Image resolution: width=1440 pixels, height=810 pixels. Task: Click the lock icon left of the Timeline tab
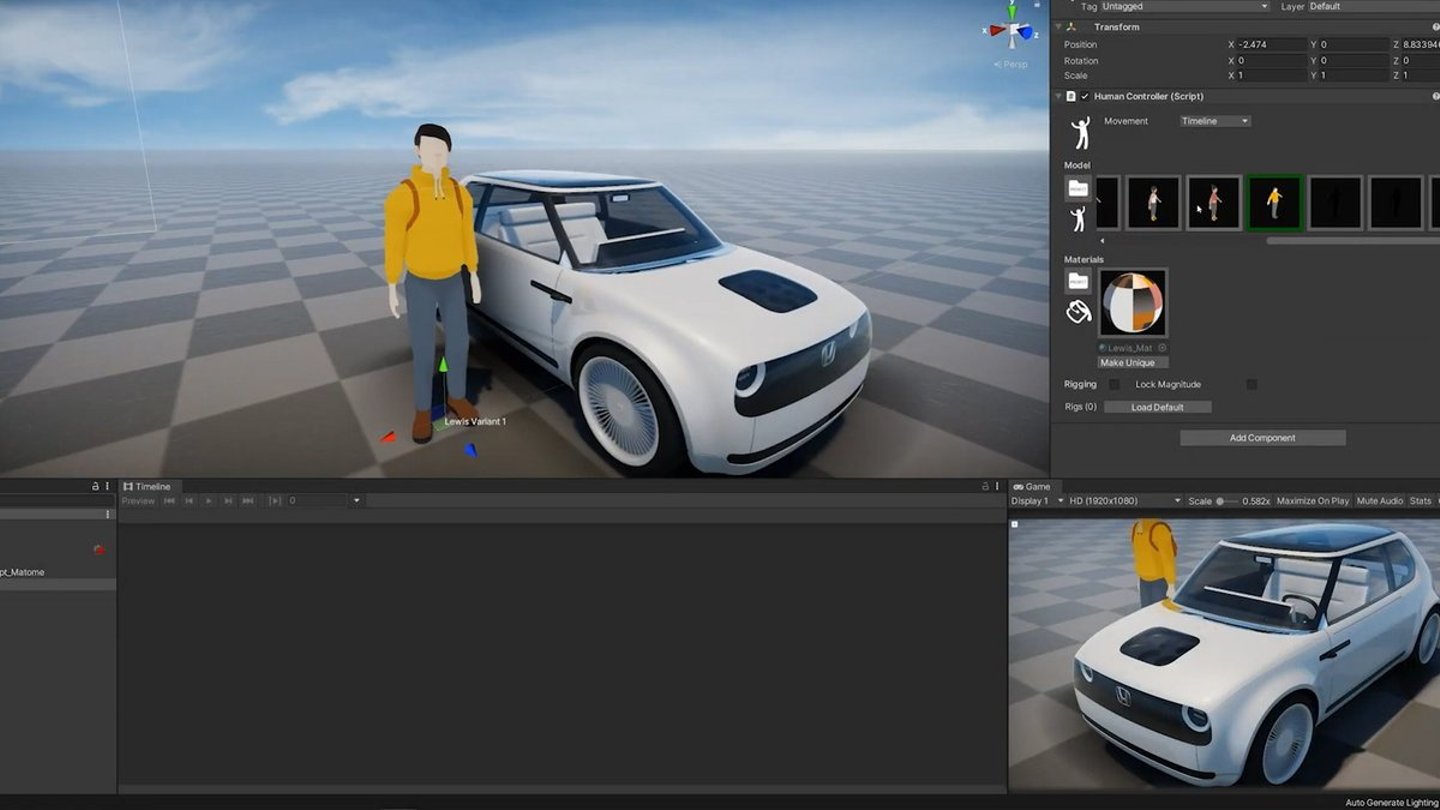[x=96, y=486]
